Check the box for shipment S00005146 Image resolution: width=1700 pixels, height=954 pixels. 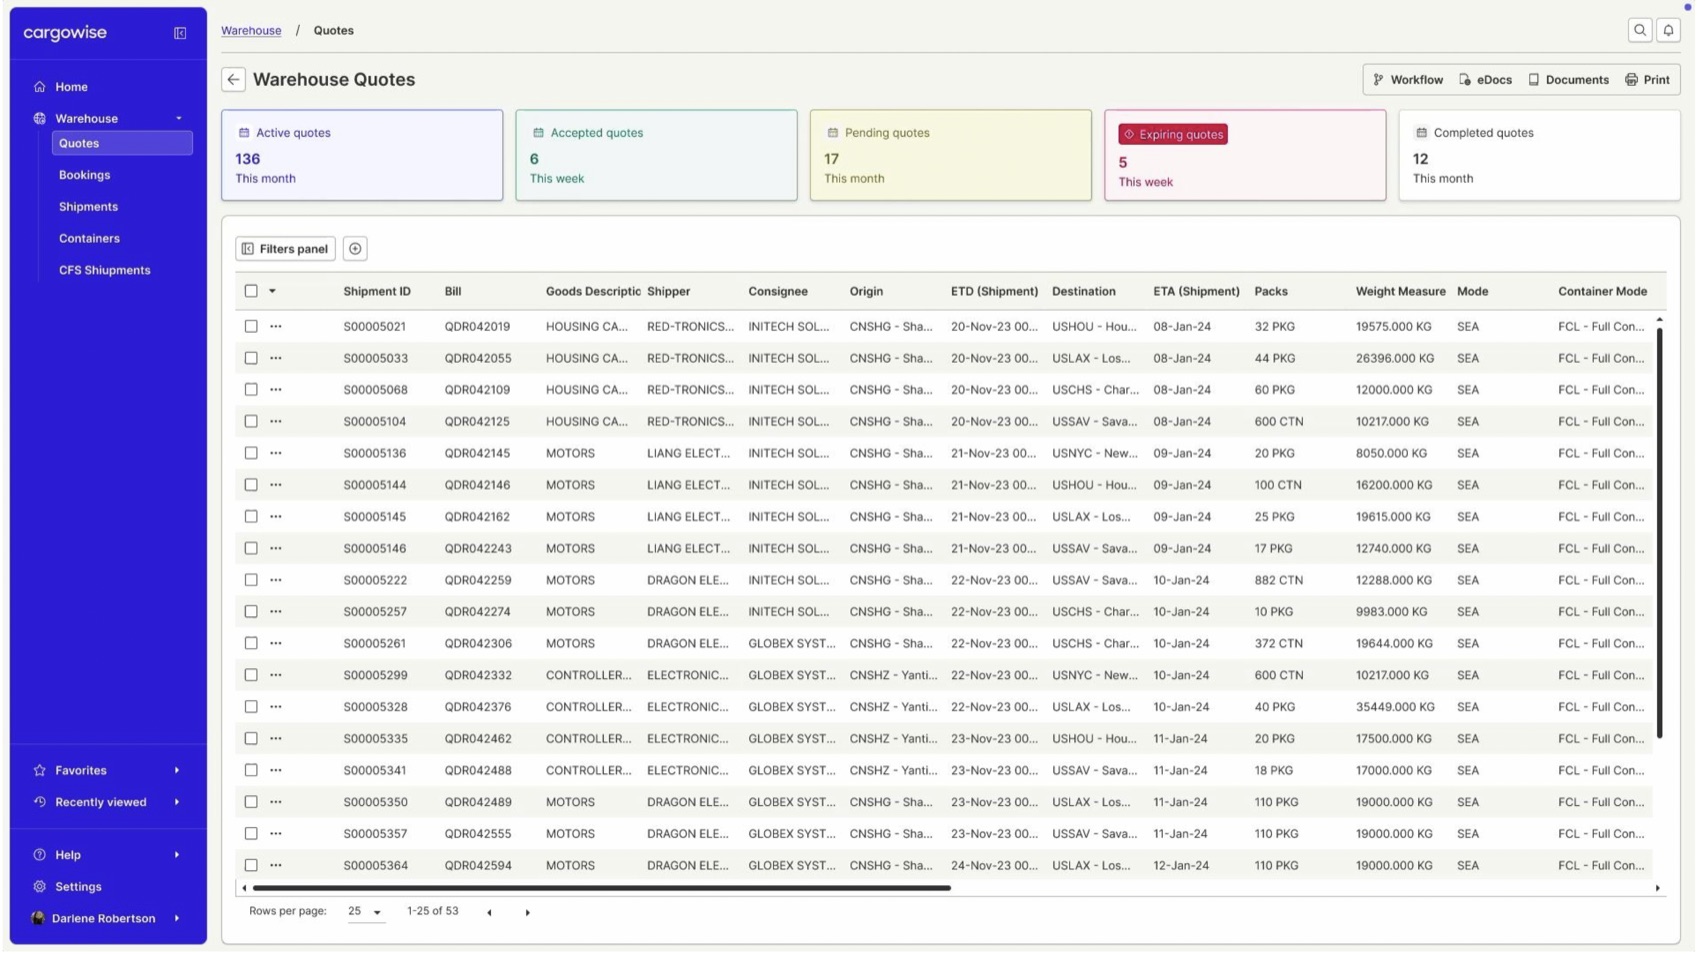(x=251, y=549)
